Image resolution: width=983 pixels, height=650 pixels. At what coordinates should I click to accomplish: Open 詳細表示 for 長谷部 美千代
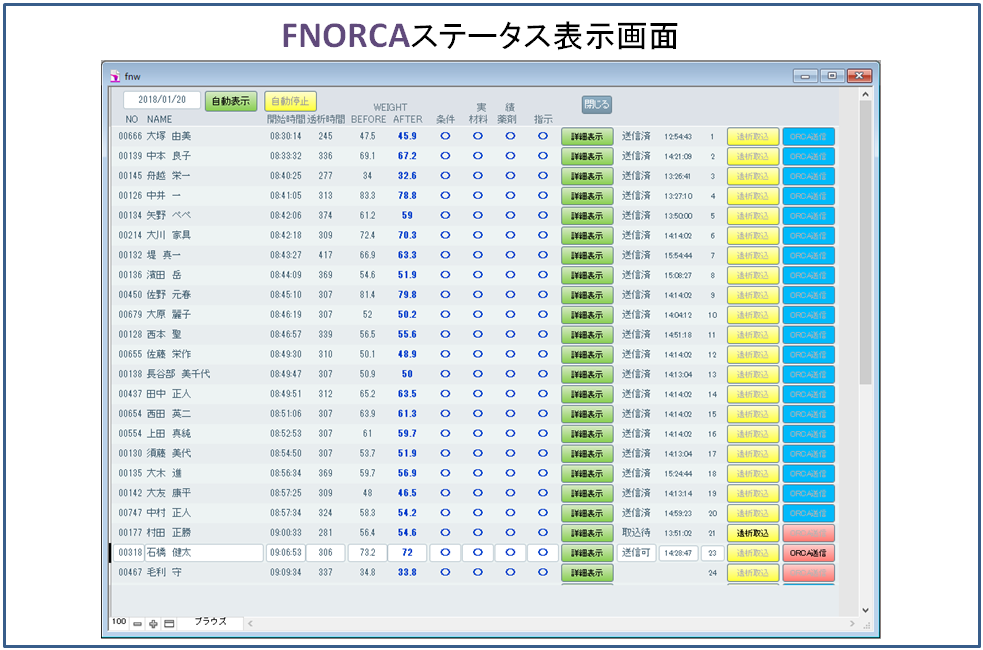[x=587, y=374]
